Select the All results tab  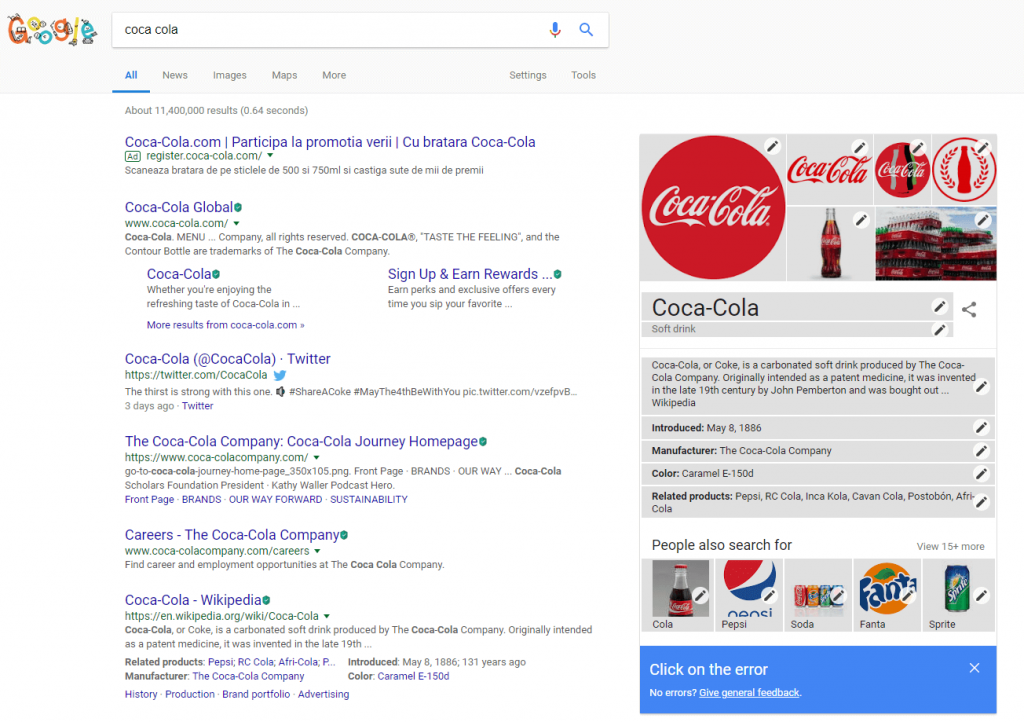[131, 75]
